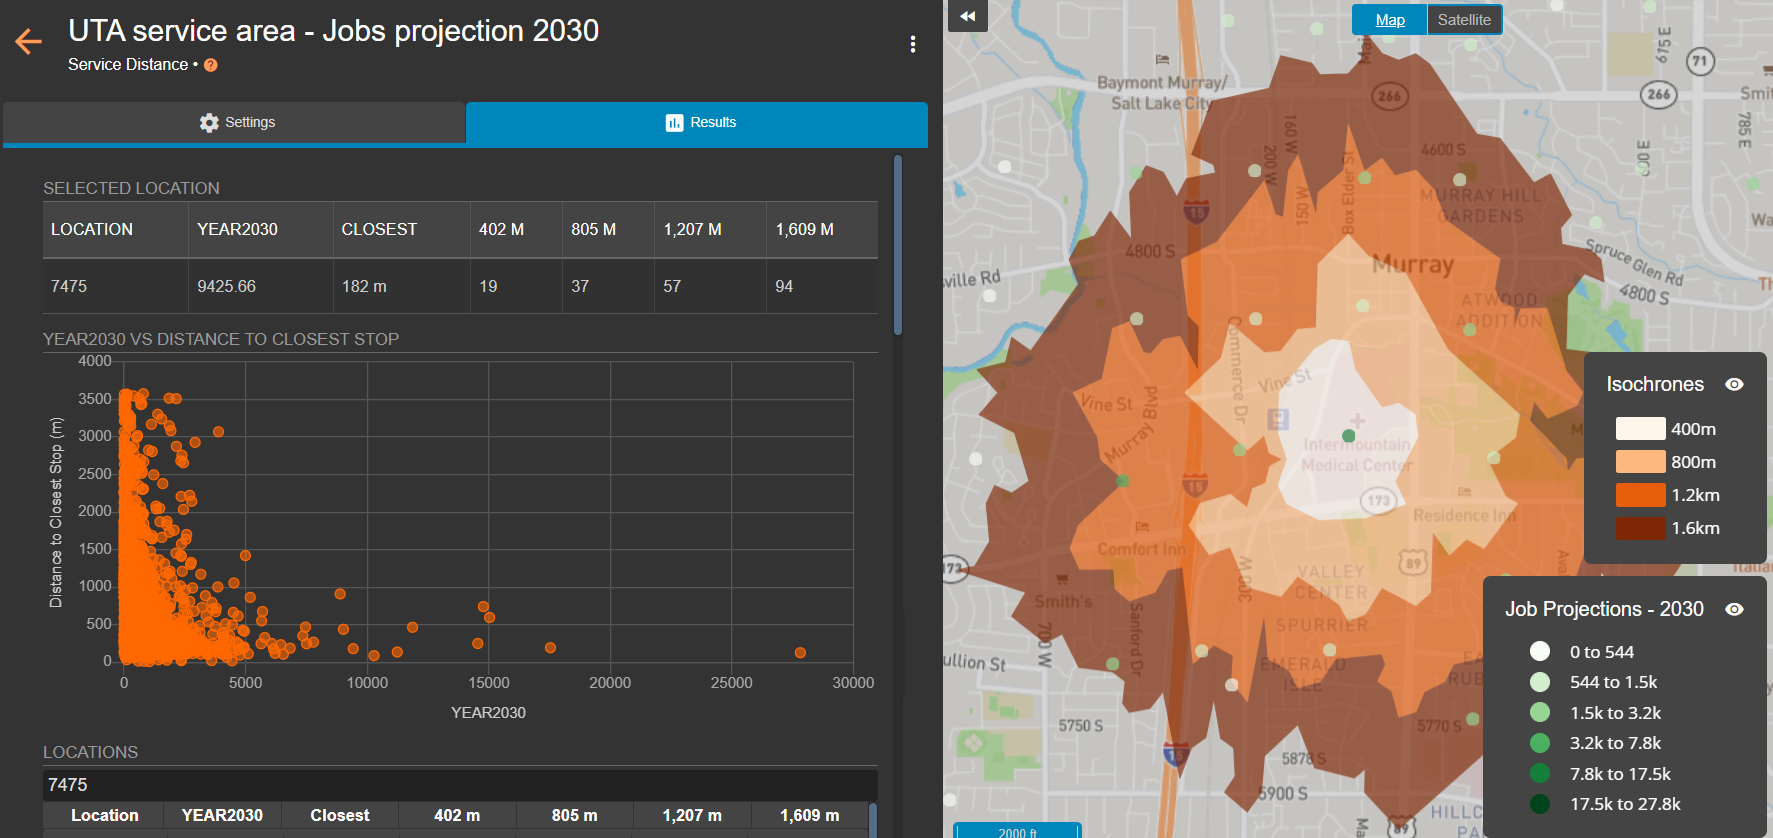This screenshot has width=1773, height=838.
Task: Open the Settings tab
Action: 235,122
